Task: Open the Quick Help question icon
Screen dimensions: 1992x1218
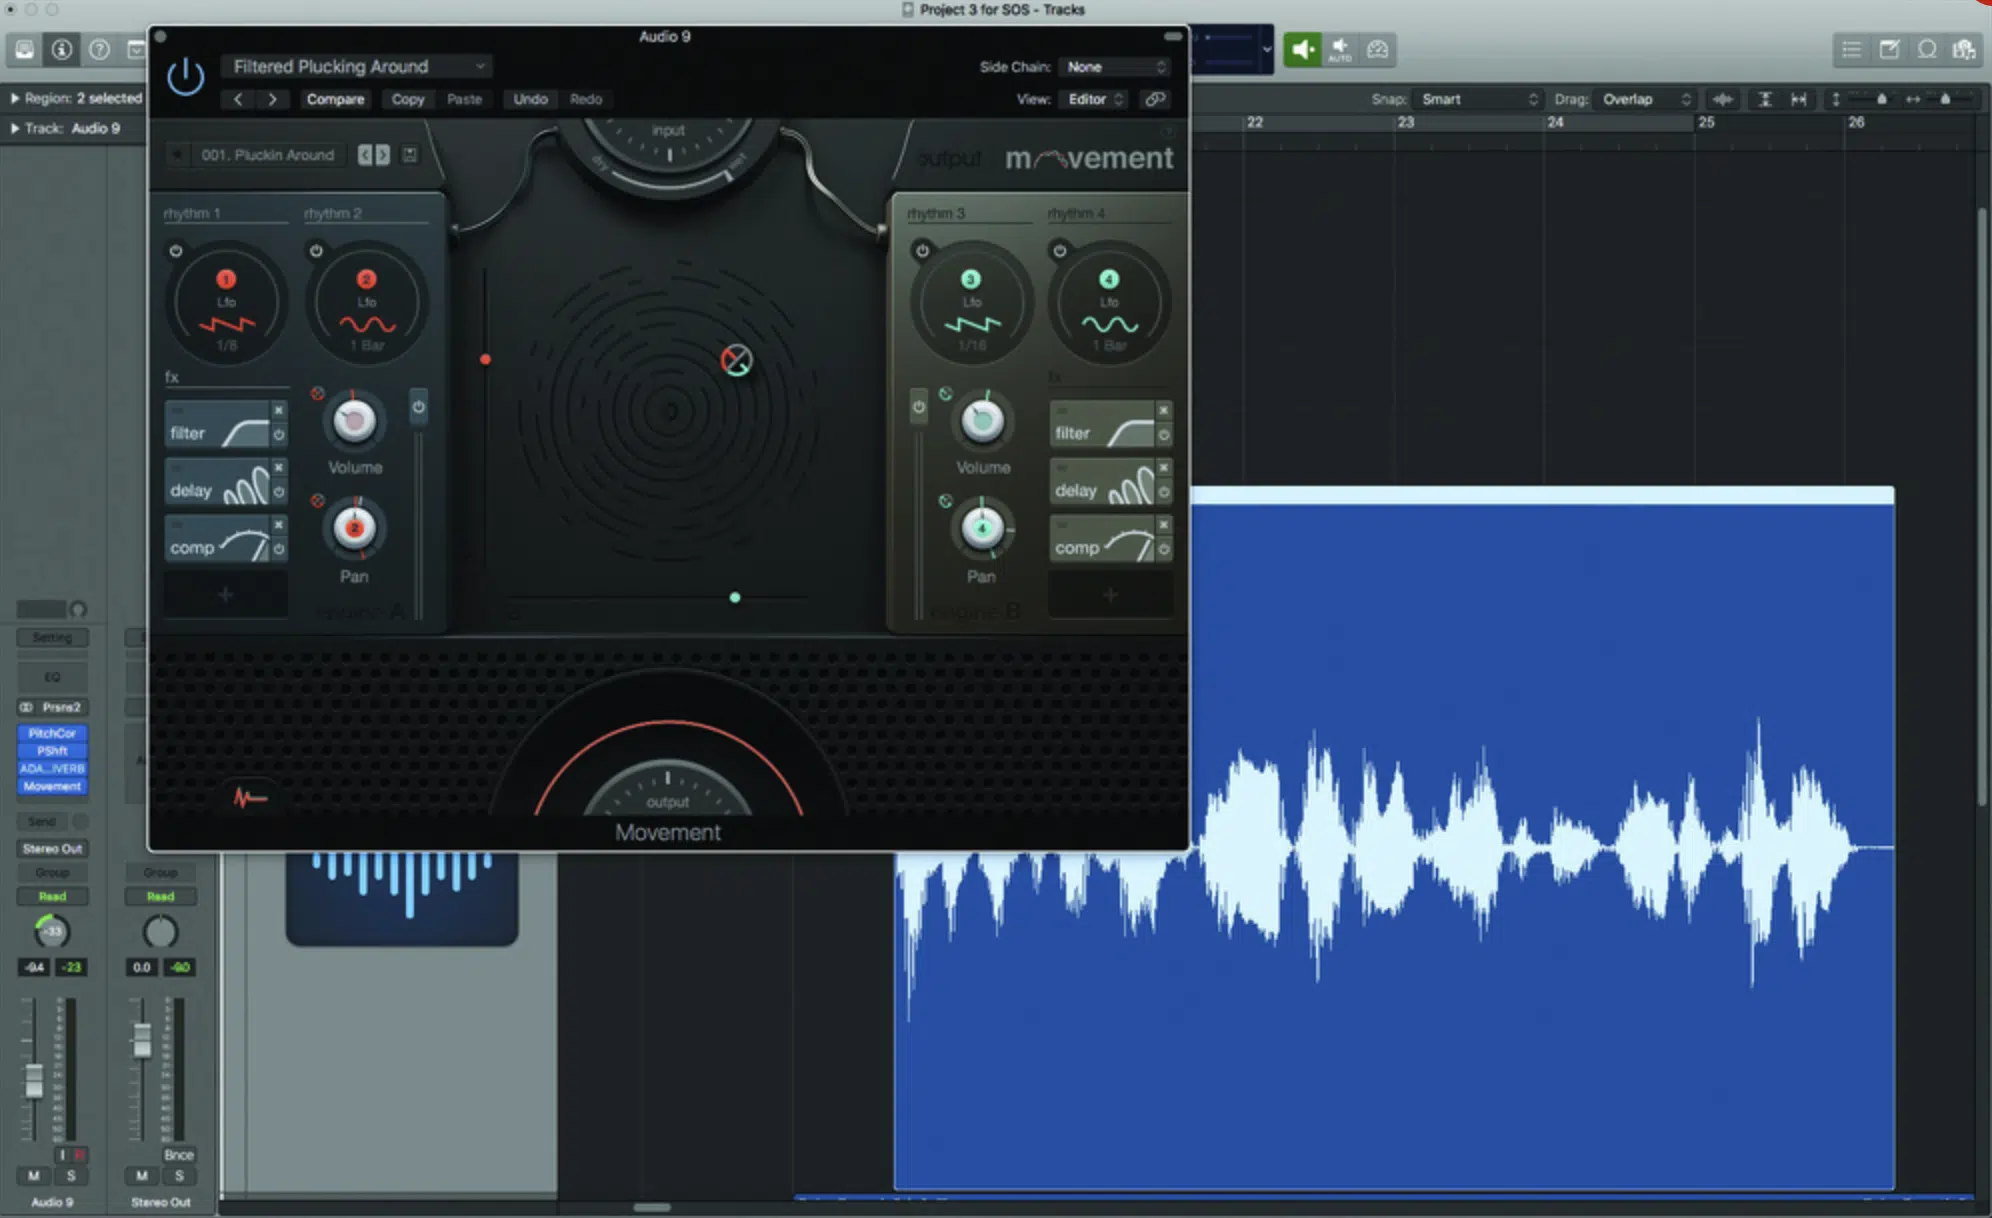Action: [x=99, y=49]
